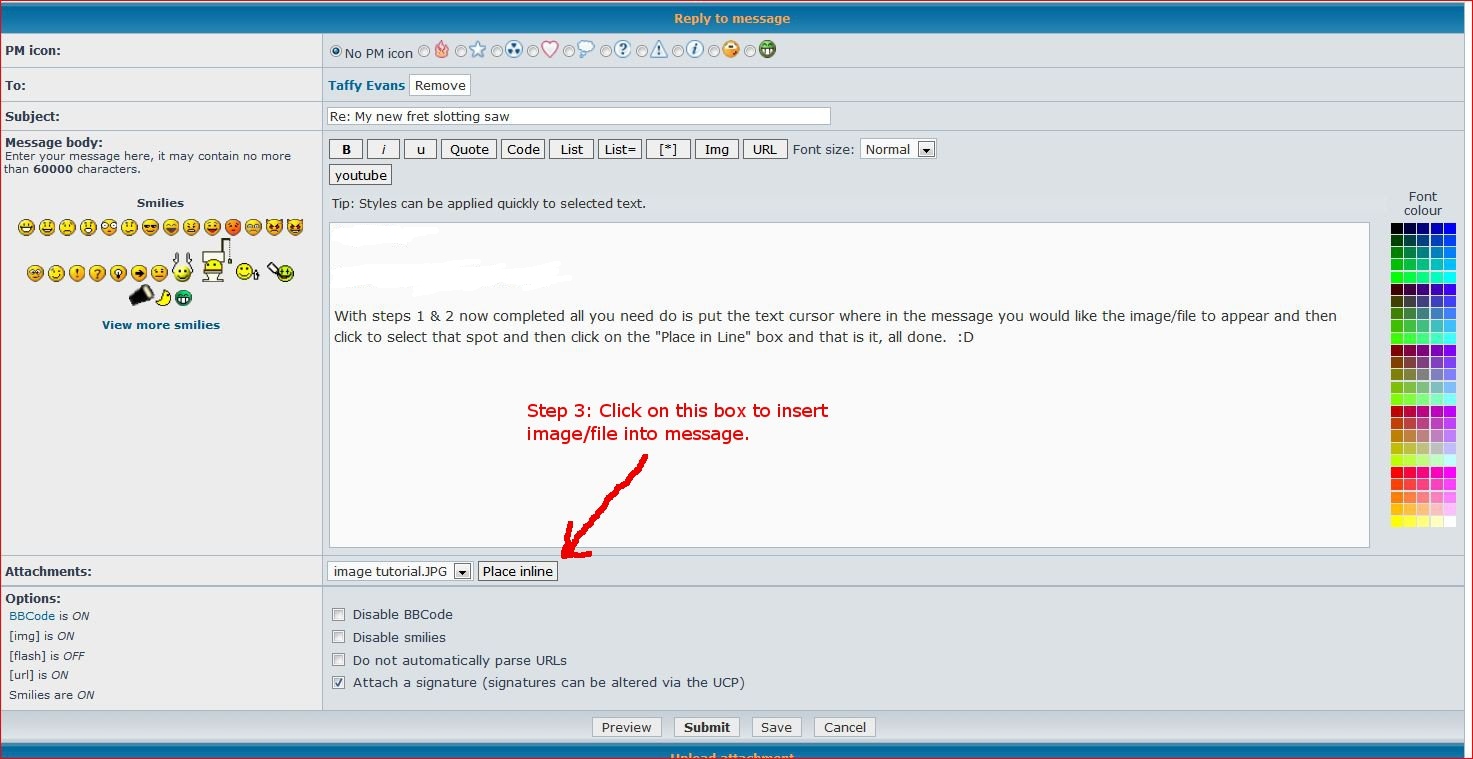Viewport: 1473px width, 759px height.
Task: Uncheck the Attach a signature checkbox
Action: point(339,683)
